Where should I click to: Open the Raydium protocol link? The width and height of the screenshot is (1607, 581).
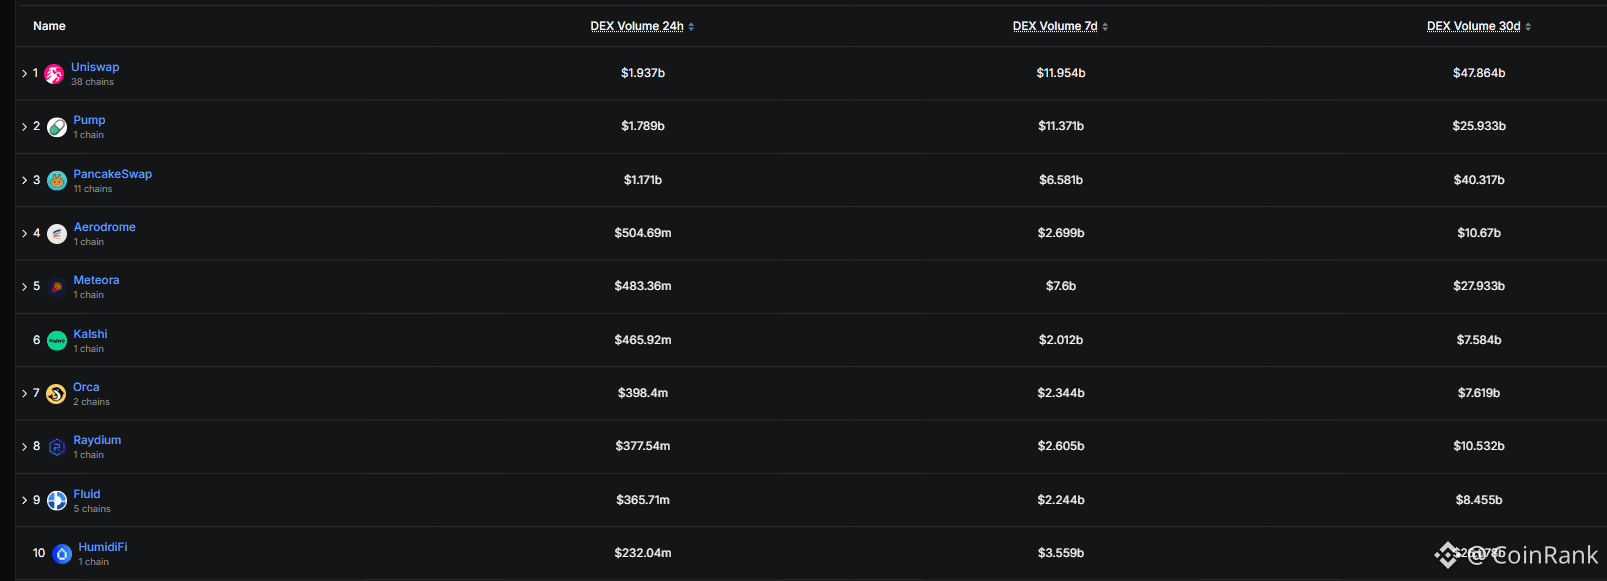tap(97, 440)
